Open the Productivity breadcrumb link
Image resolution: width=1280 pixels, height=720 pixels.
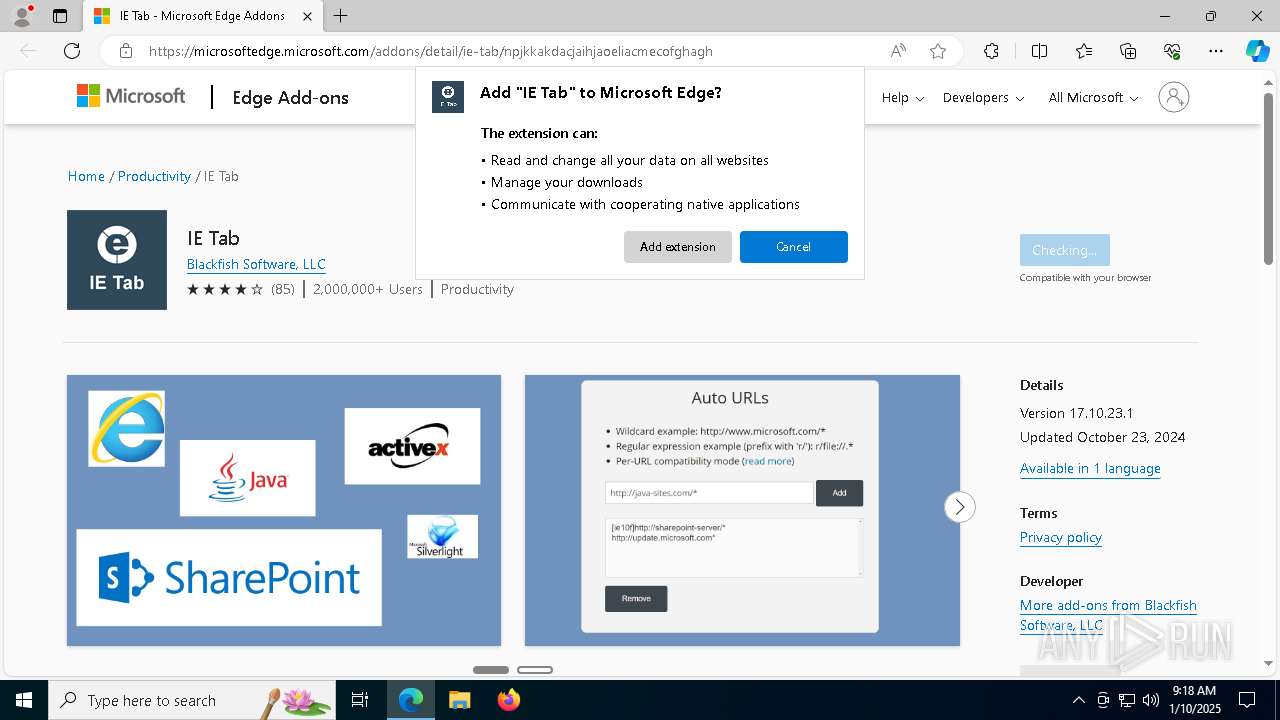click(154, 176)
